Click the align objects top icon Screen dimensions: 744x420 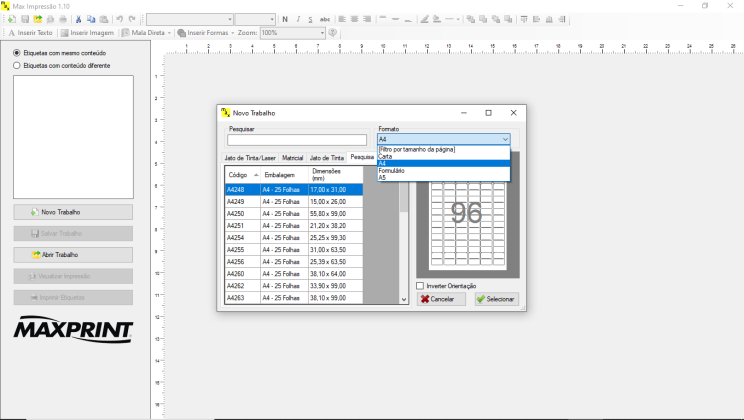point(524,19)
